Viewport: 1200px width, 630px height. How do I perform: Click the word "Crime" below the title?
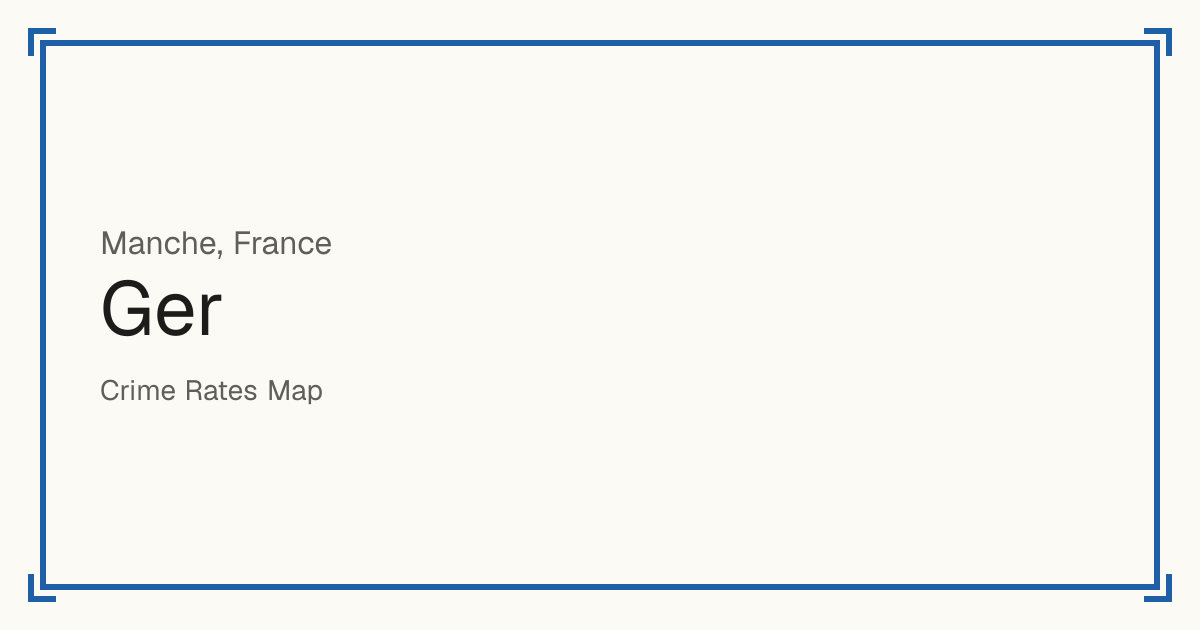coord(138,390)
